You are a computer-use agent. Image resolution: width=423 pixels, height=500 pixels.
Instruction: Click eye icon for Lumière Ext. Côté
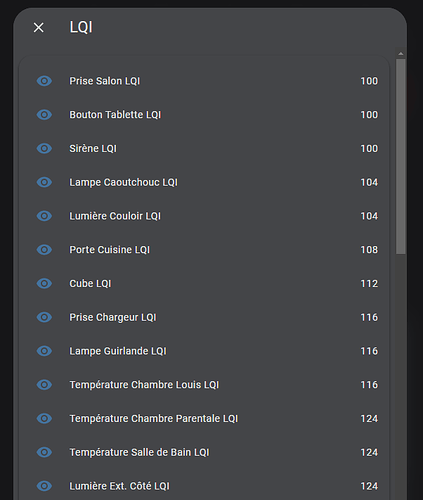44,486
